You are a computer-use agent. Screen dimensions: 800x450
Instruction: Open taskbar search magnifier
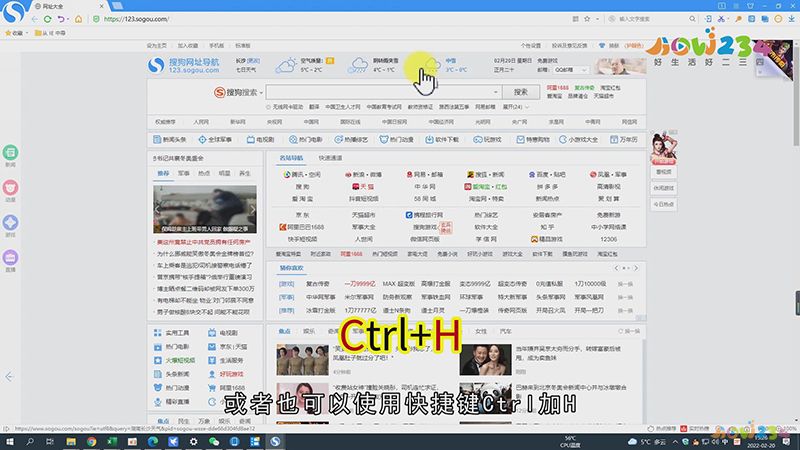pos(30,442)
